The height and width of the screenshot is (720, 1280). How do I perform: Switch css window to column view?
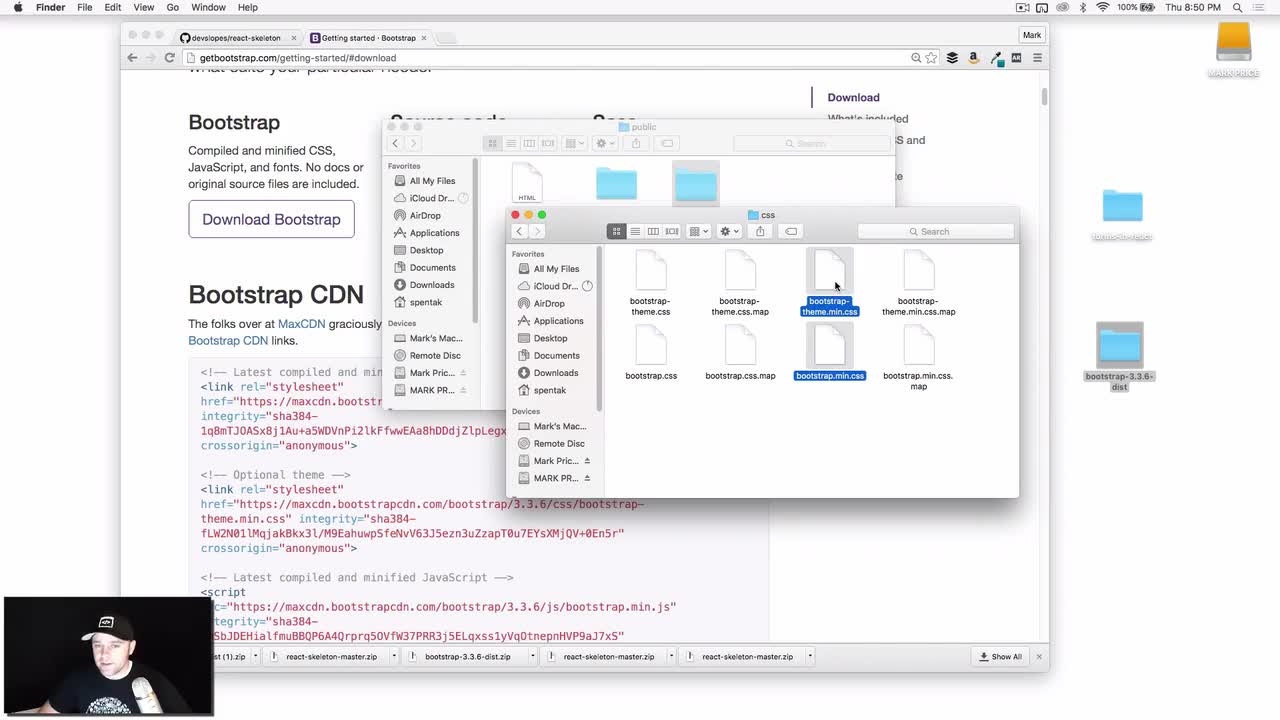(x=653, y=231)
